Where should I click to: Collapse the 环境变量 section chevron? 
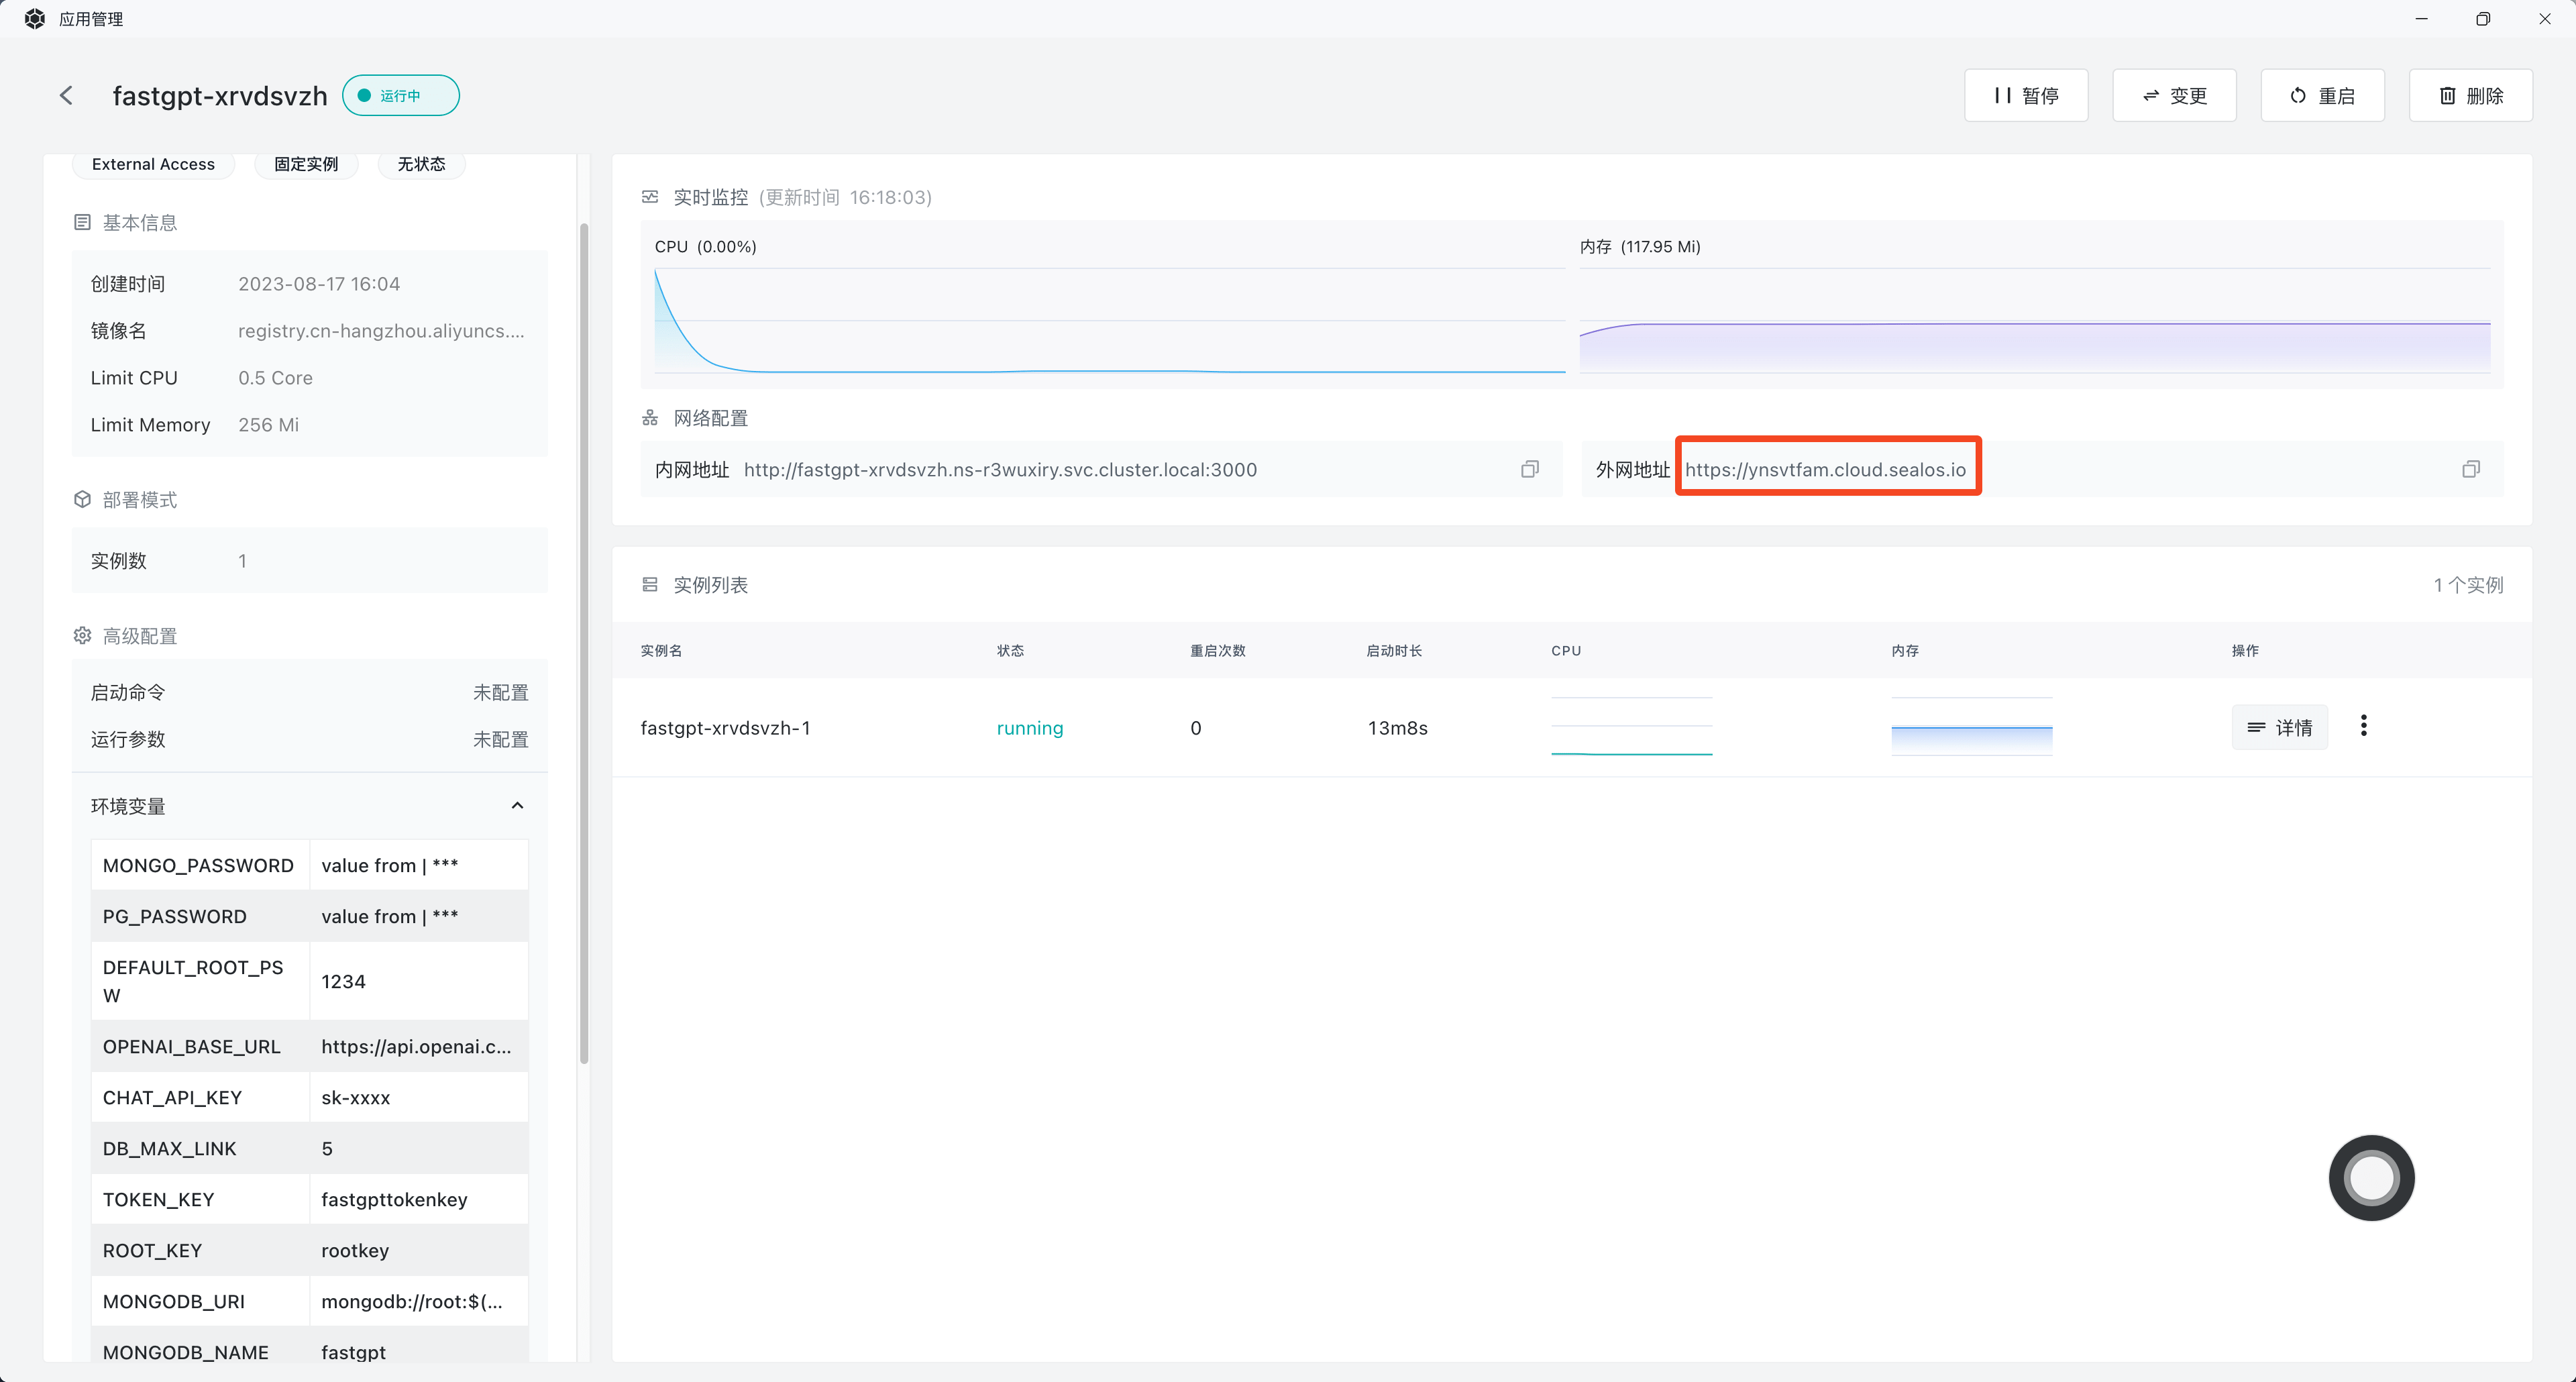(x=517, y=806)
